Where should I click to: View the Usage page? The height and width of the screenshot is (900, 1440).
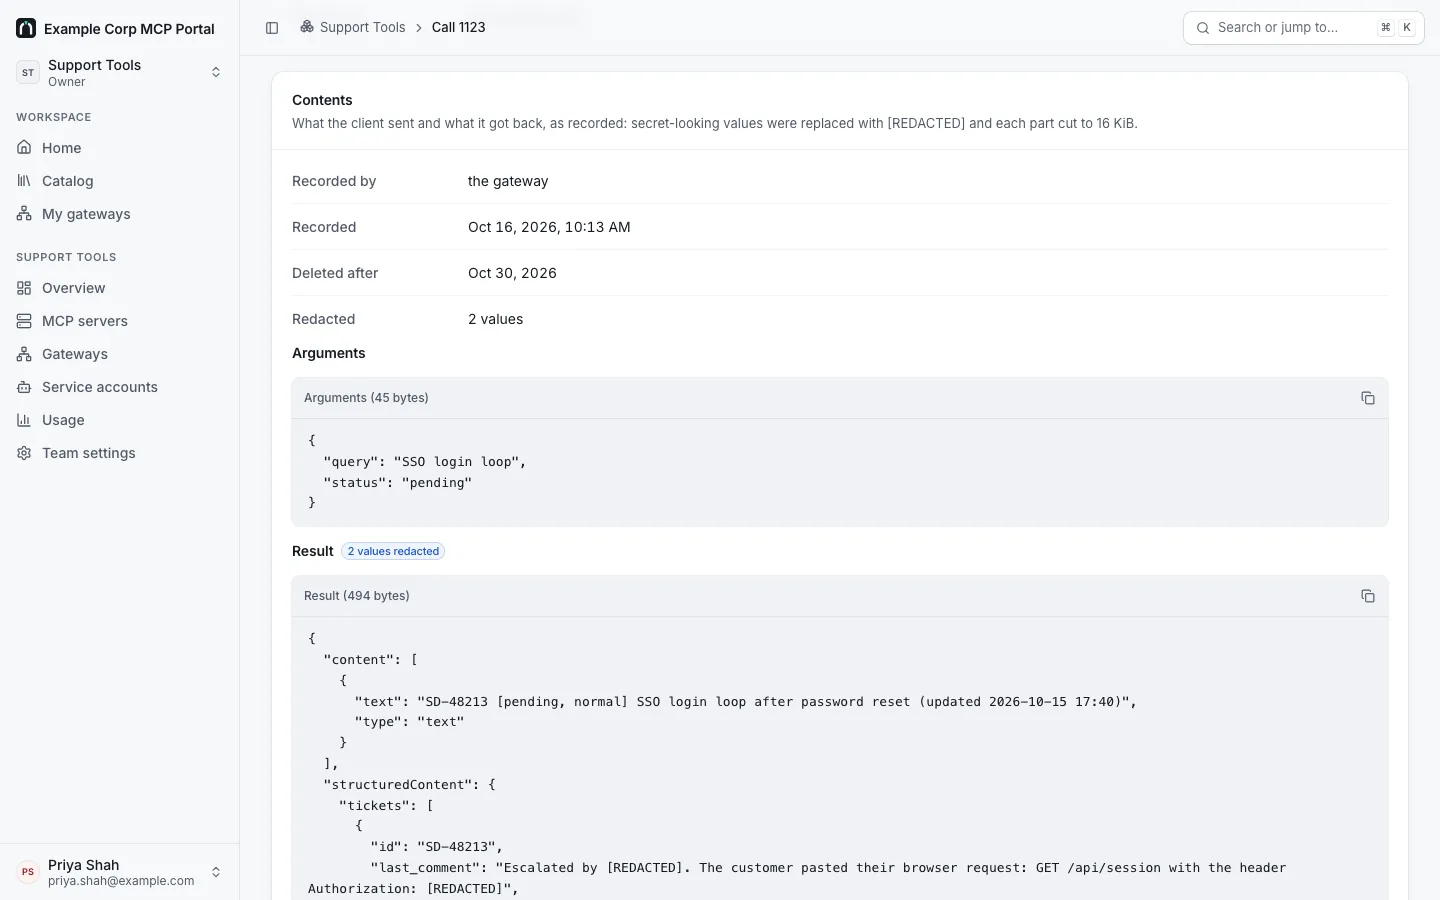point(120,420)
